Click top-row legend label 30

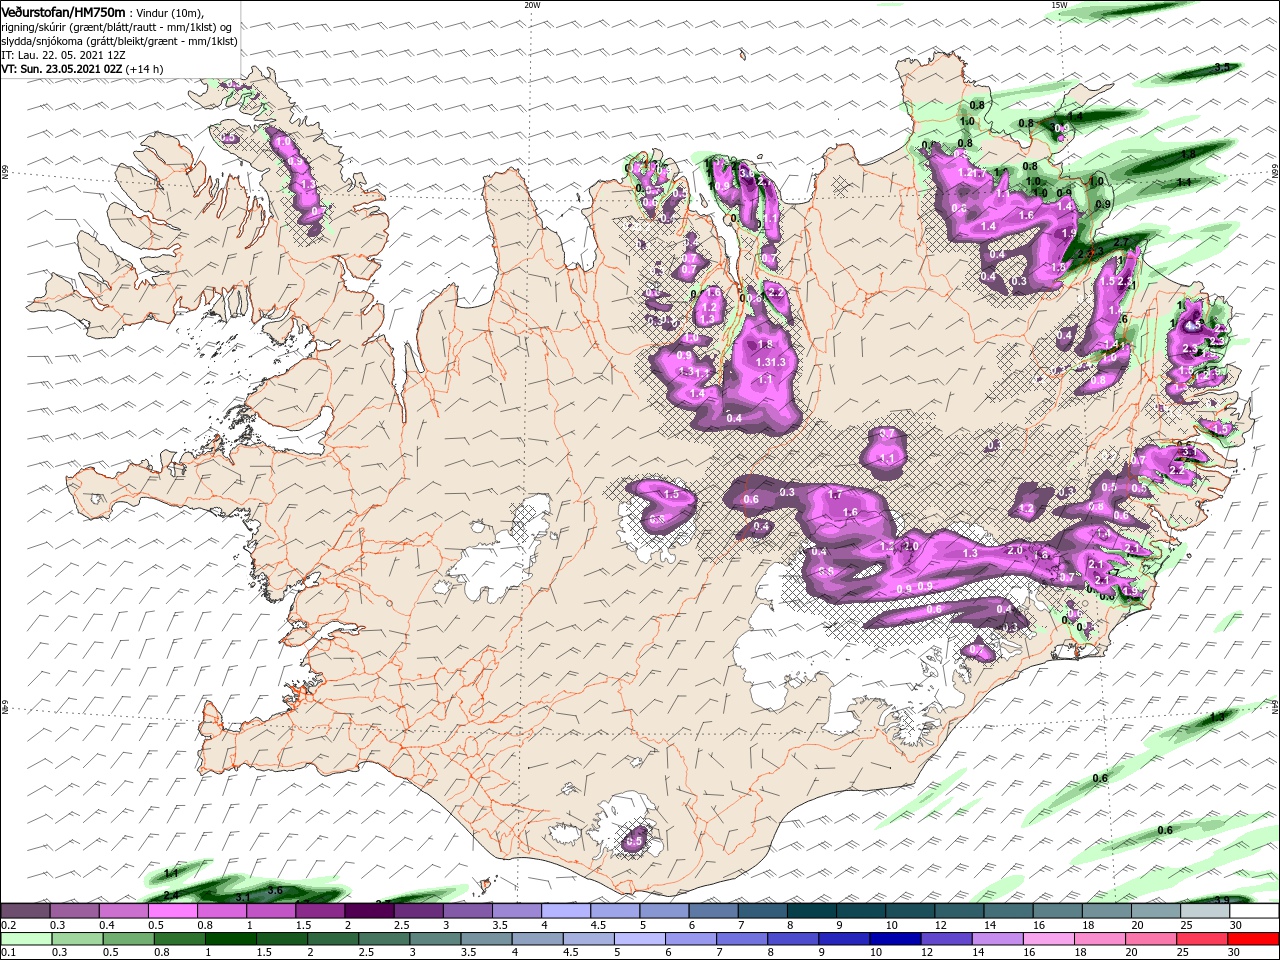(1236, 925)
